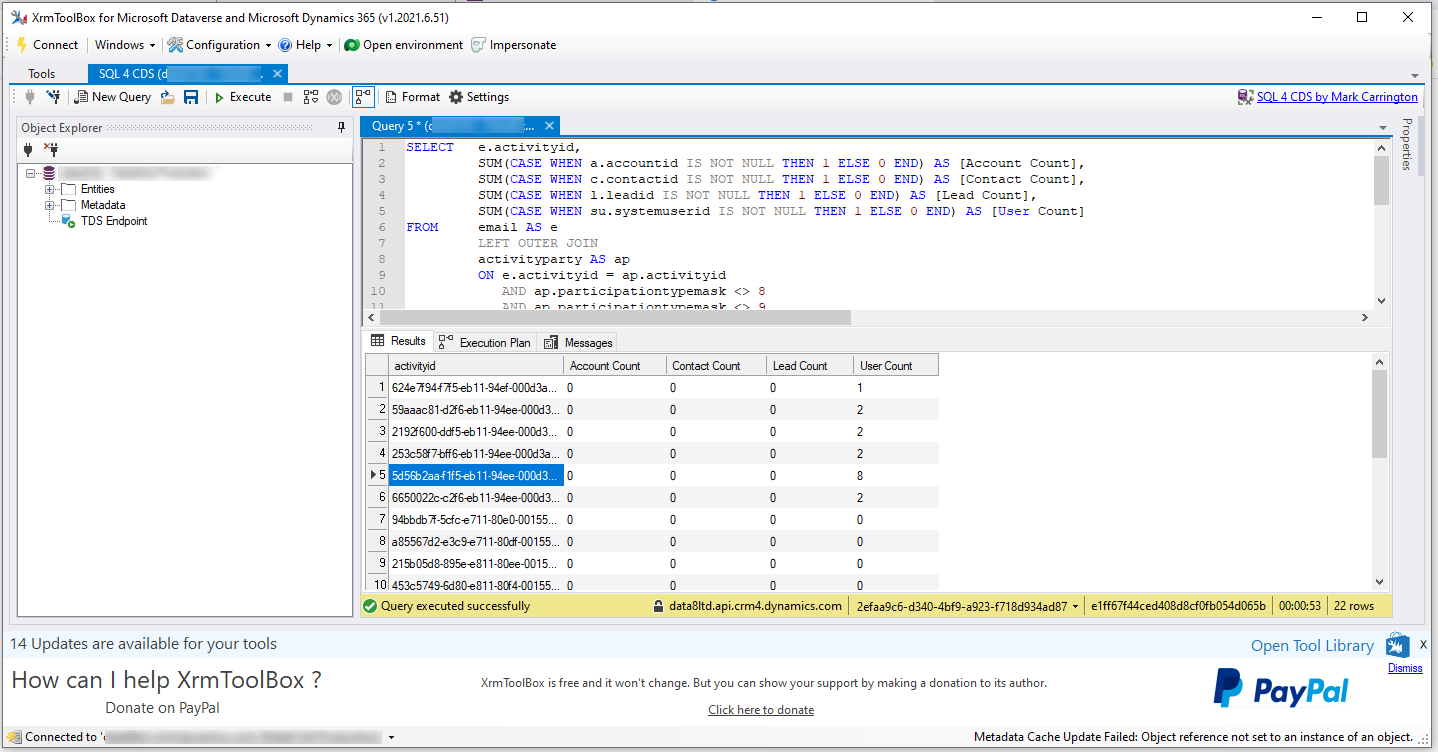Click the 22 rows status entry
The width and height of the screenshot is (1438, 752).
1354,606
